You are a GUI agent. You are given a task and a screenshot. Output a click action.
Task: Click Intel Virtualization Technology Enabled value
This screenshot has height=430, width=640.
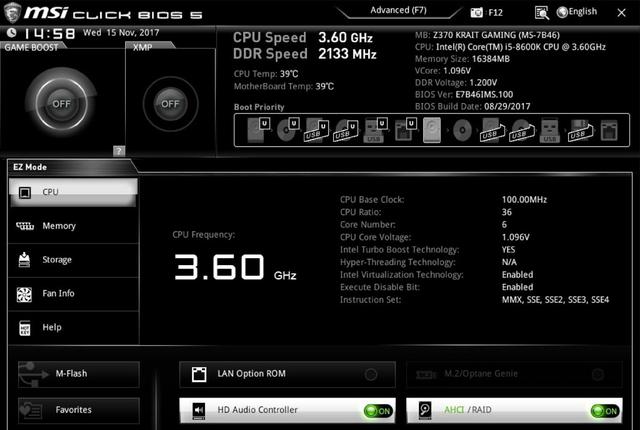pyautogui.click(x=517, y=275)
